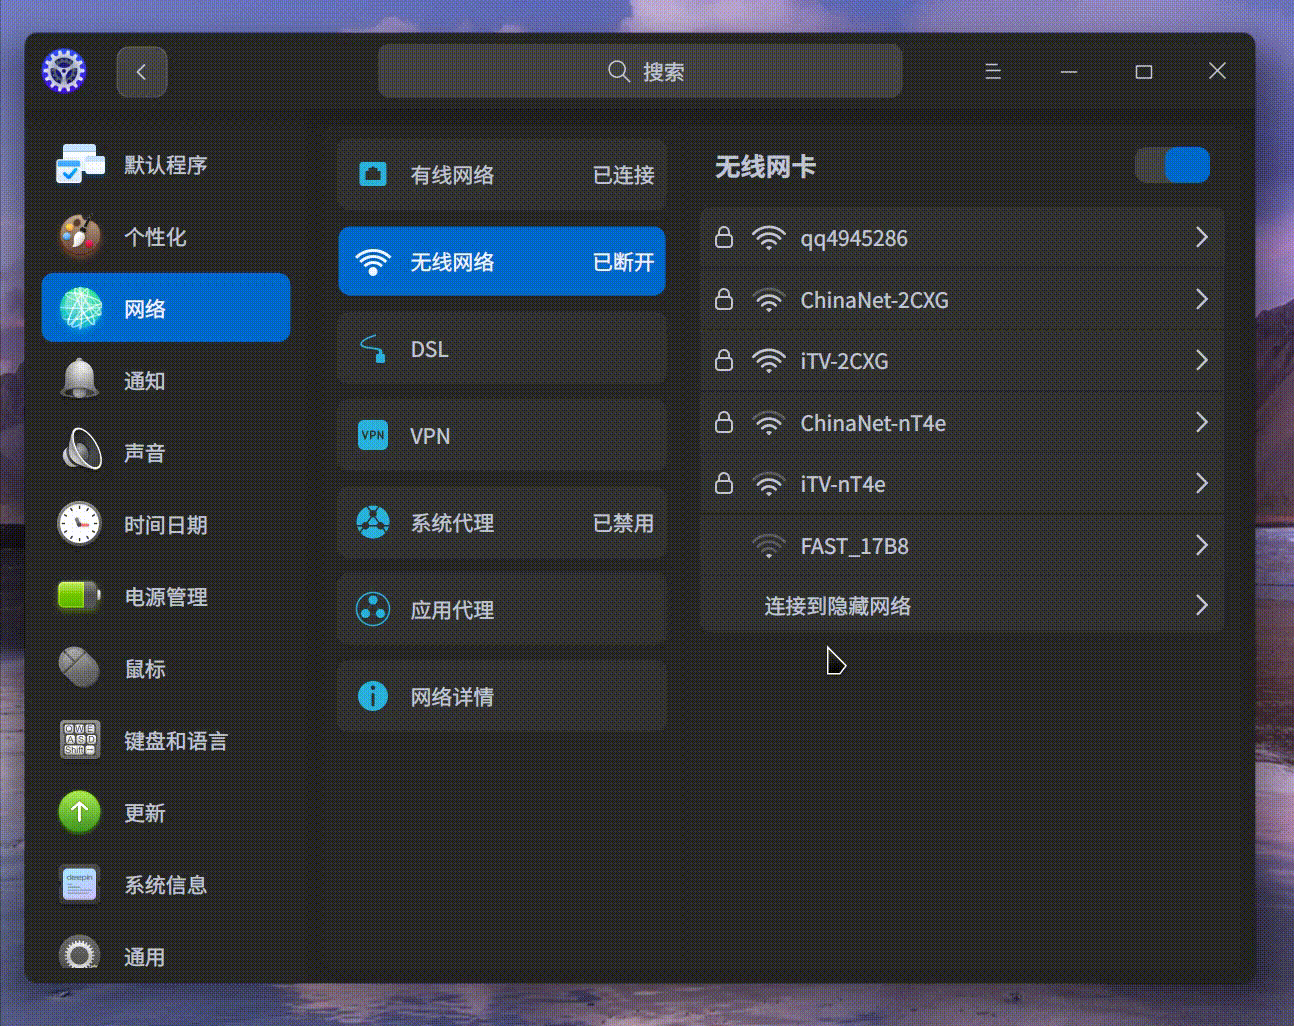Viewport: 1294px width, 1026px height.
Task: Toggle the 无线网卡 wireless adapter switch
Action: coord(1172,165)
